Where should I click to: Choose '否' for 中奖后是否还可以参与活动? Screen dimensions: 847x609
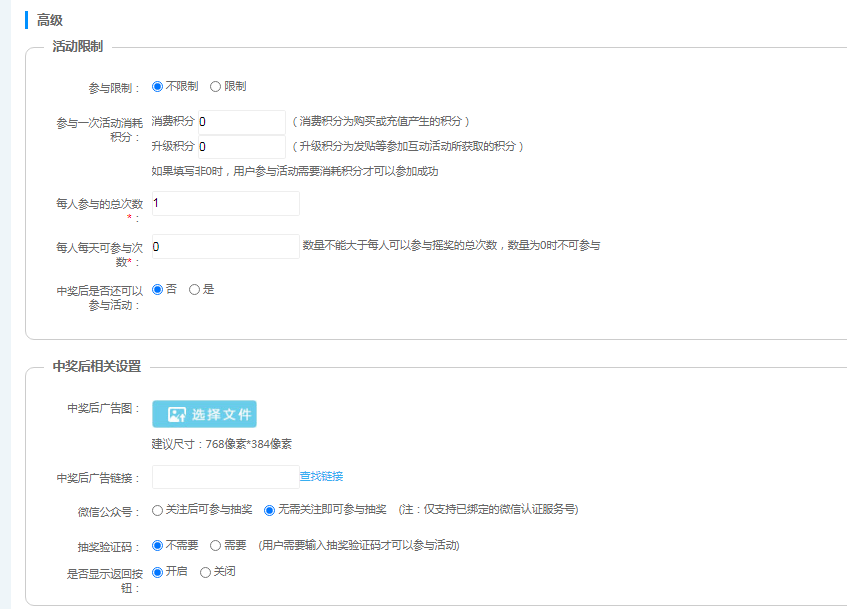158,290
